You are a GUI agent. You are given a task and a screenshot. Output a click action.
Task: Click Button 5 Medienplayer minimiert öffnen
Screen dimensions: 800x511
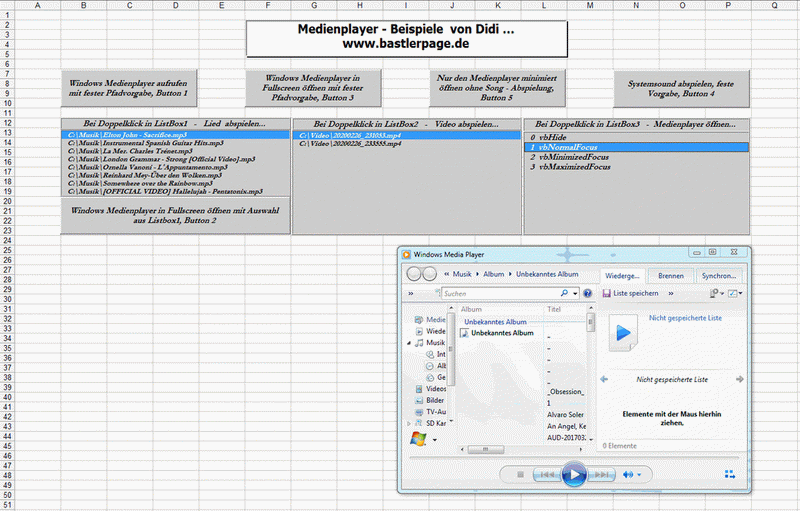(x=497, y=88)
